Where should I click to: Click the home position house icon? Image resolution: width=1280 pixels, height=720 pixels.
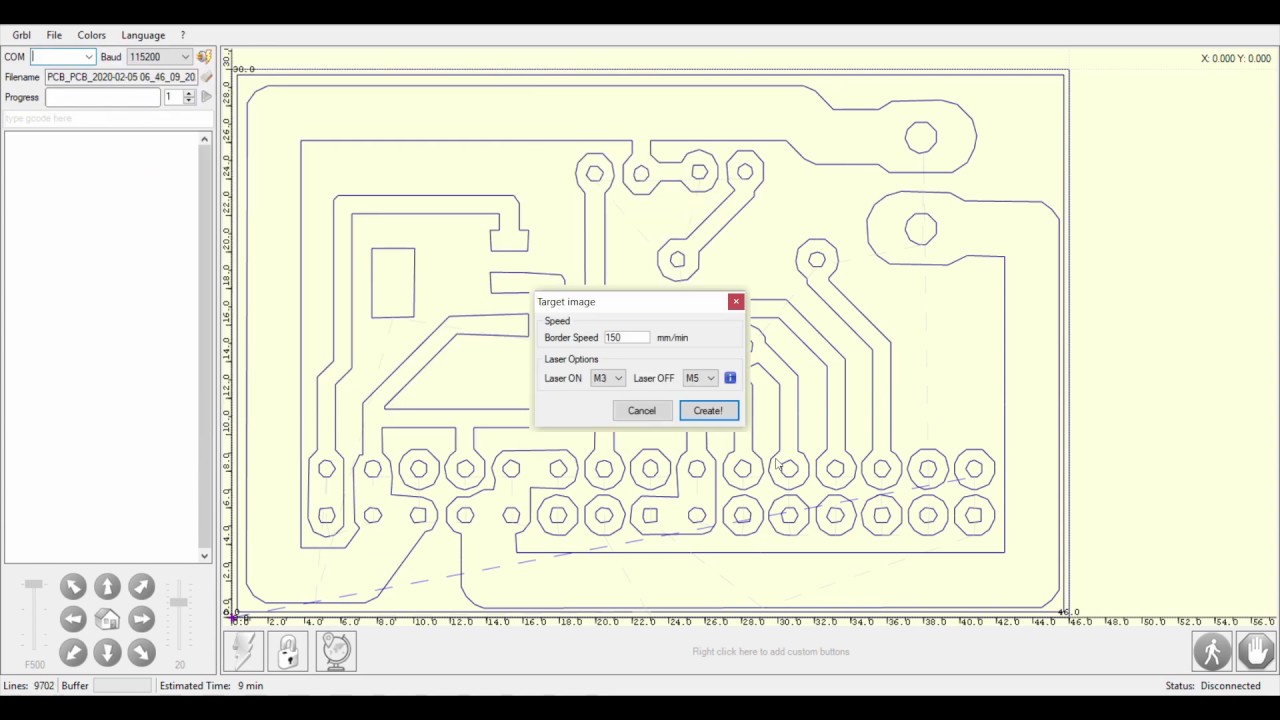pyautogui.click(x=107, y=619)
